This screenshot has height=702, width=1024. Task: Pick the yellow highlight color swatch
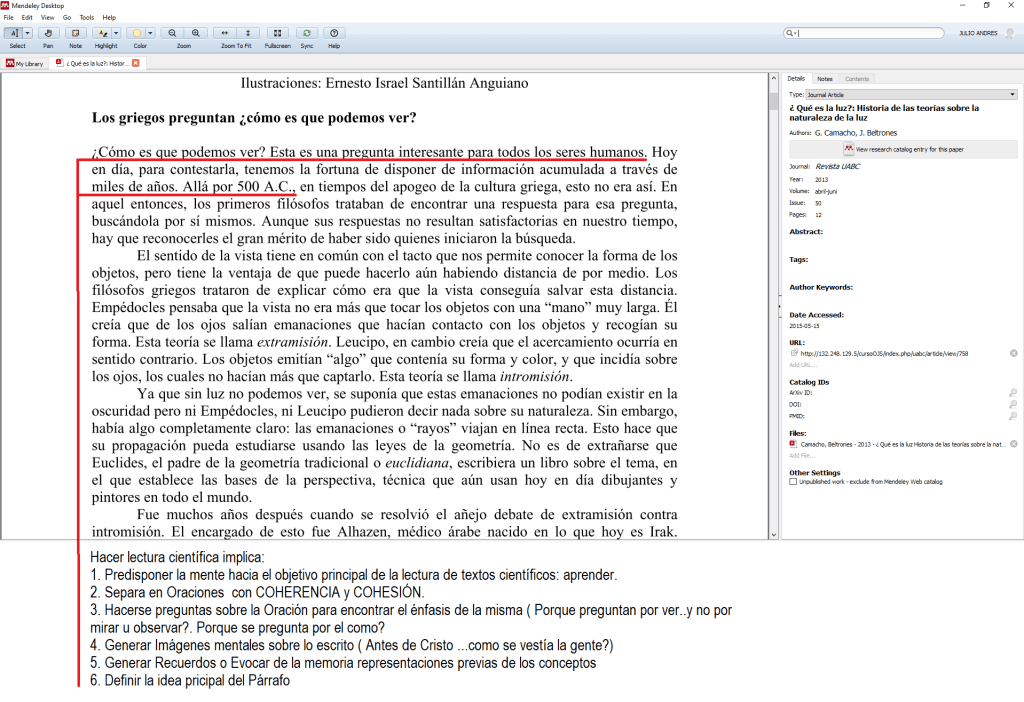pyautogui.click(x=135, y=33)
